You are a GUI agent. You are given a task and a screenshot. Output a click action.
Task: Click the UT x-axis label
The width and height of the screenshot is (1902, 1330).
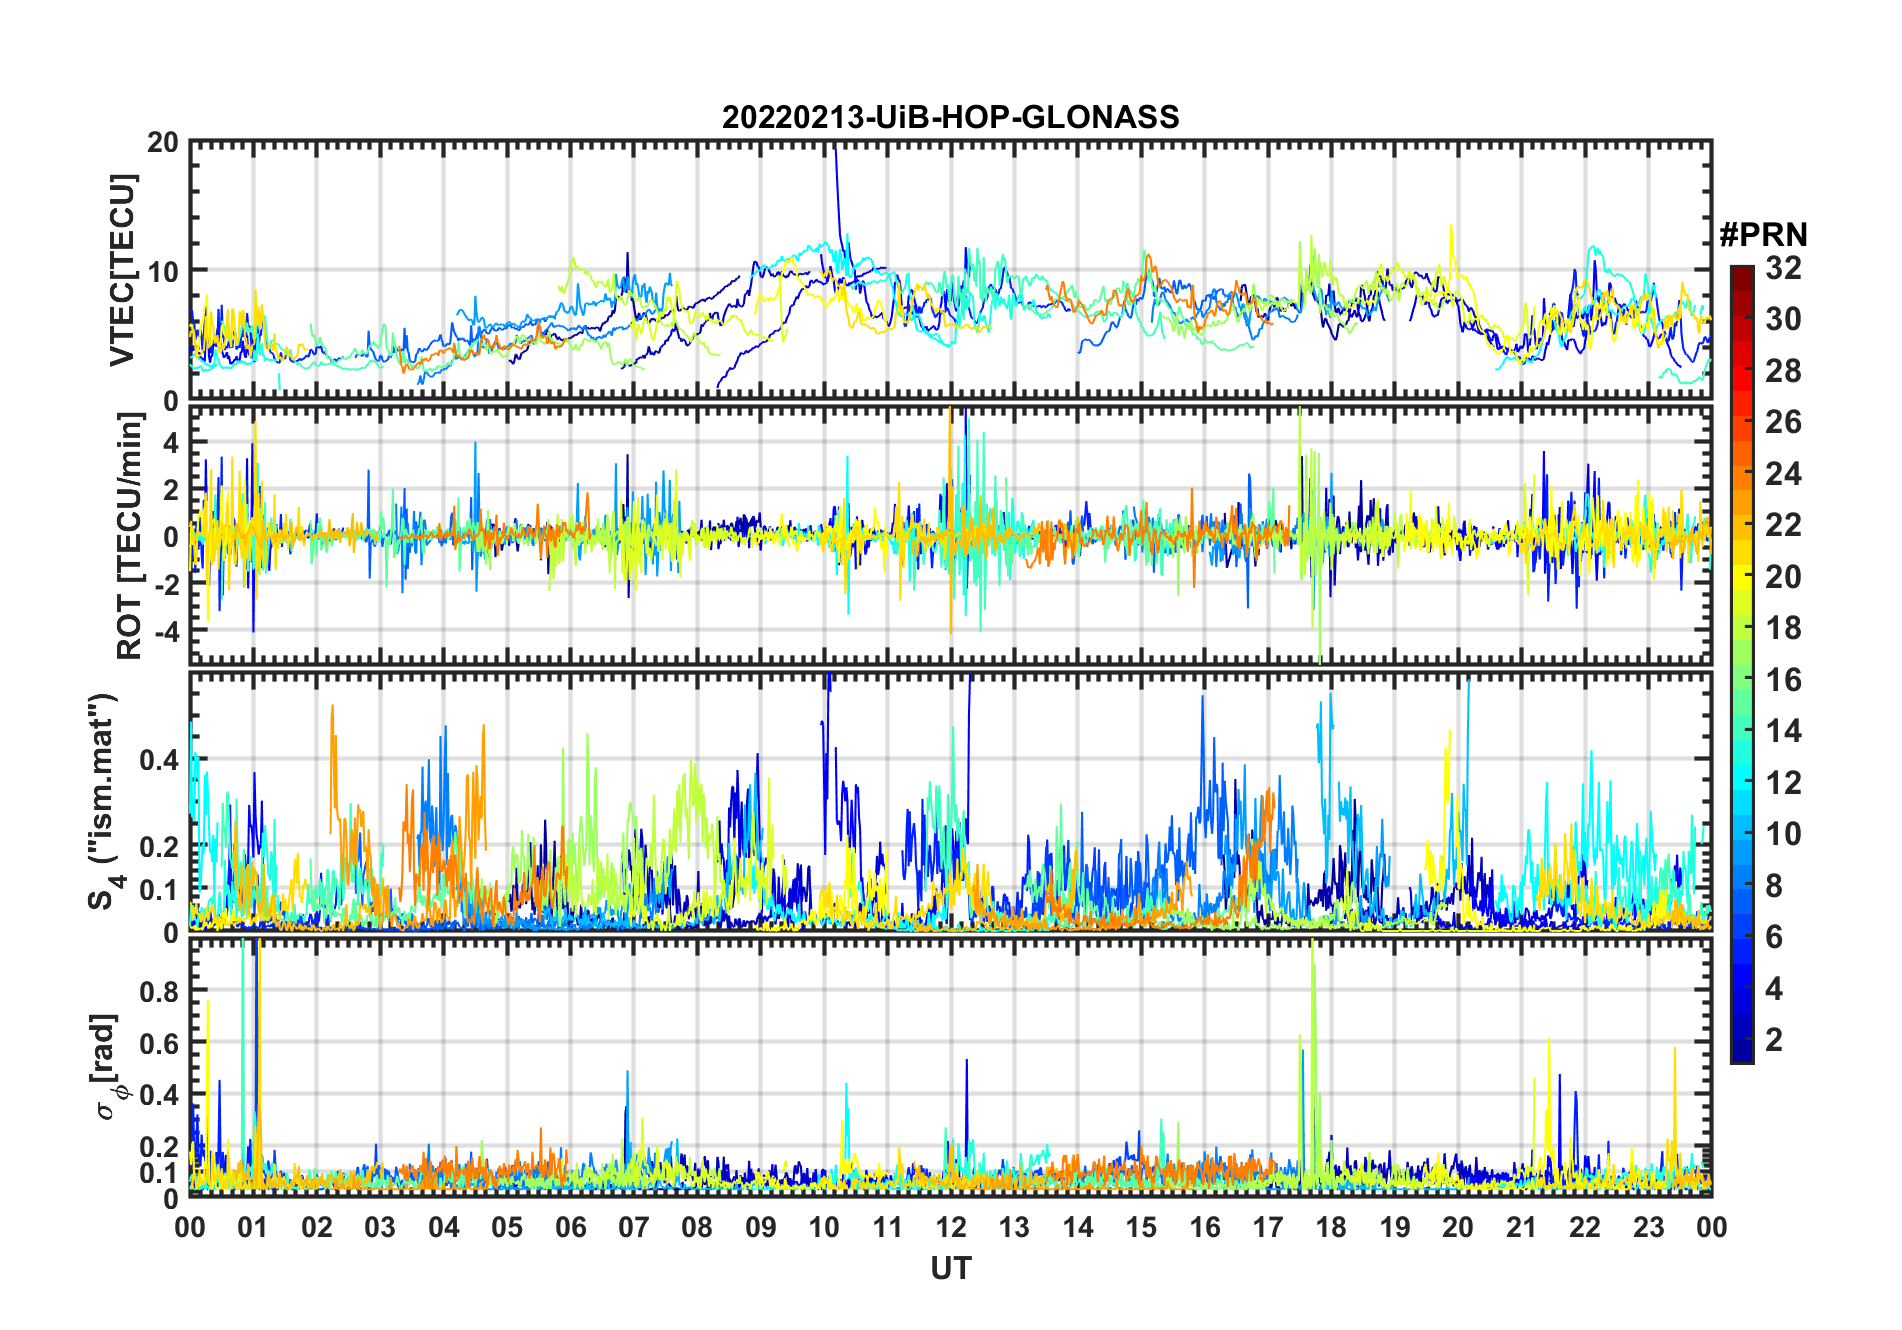950,1268
